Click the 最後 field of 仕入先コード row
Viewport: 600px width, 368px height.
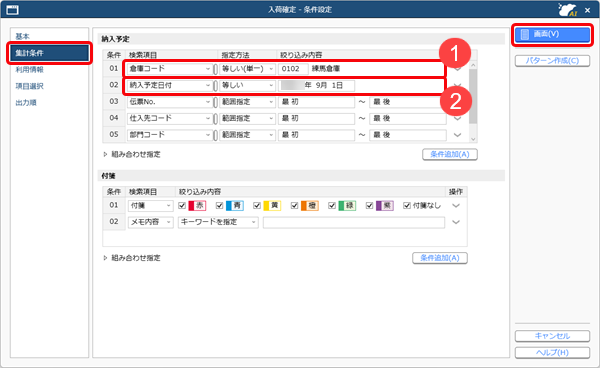pyautogui.click(x=408, y=119)
